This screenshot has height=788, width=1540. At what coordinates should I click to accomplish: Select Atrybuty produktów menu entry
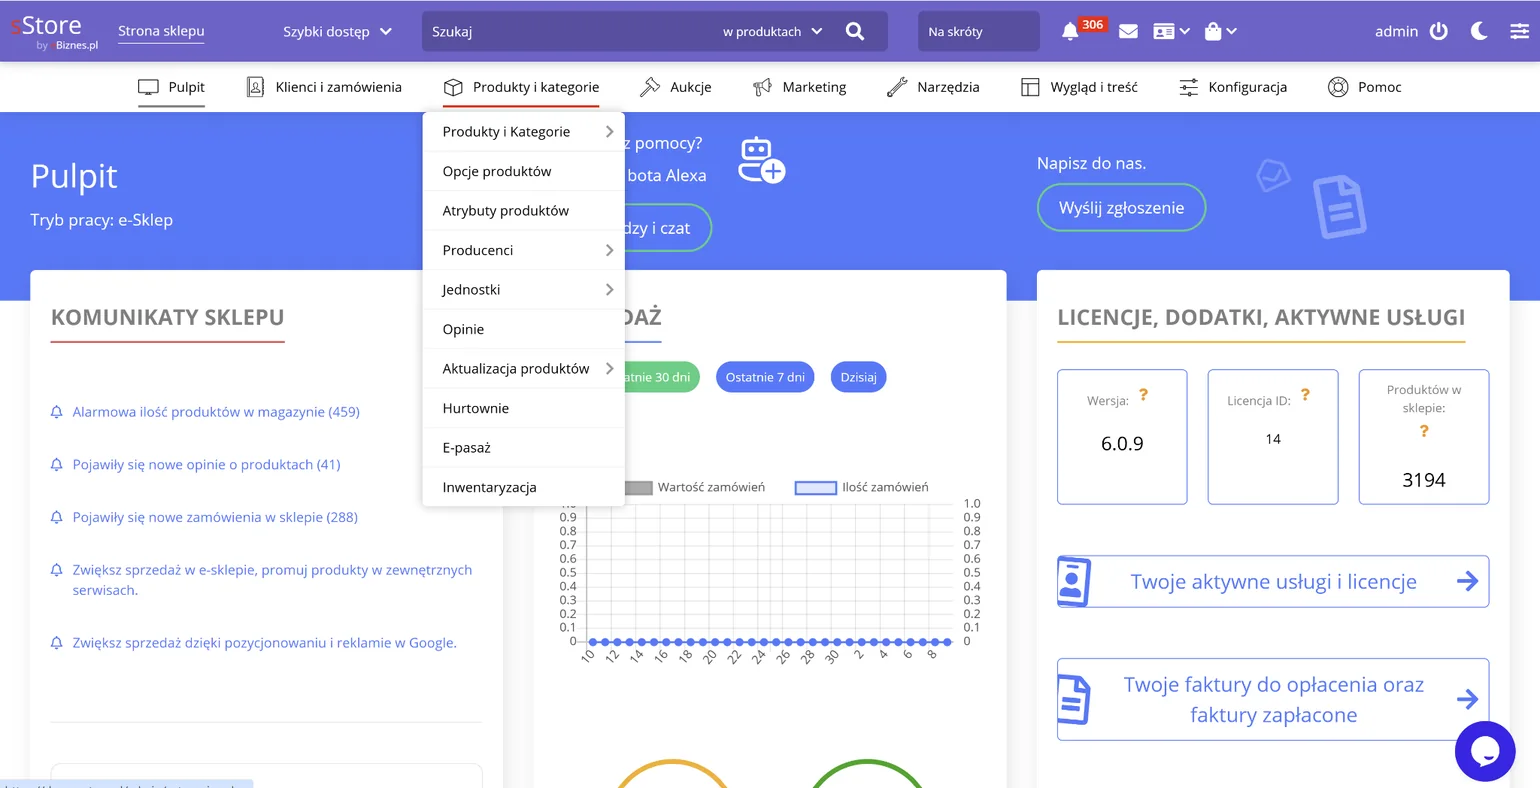(x=524, y=211)
